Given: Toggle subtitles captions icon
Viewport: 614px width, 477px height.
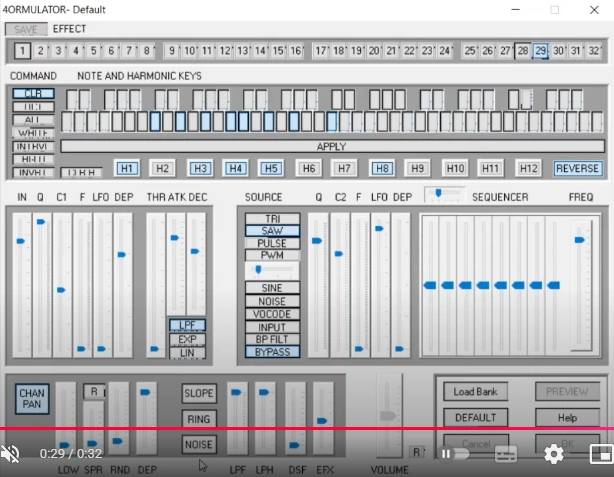Looking at the screenshot, I should click(506, 454).
